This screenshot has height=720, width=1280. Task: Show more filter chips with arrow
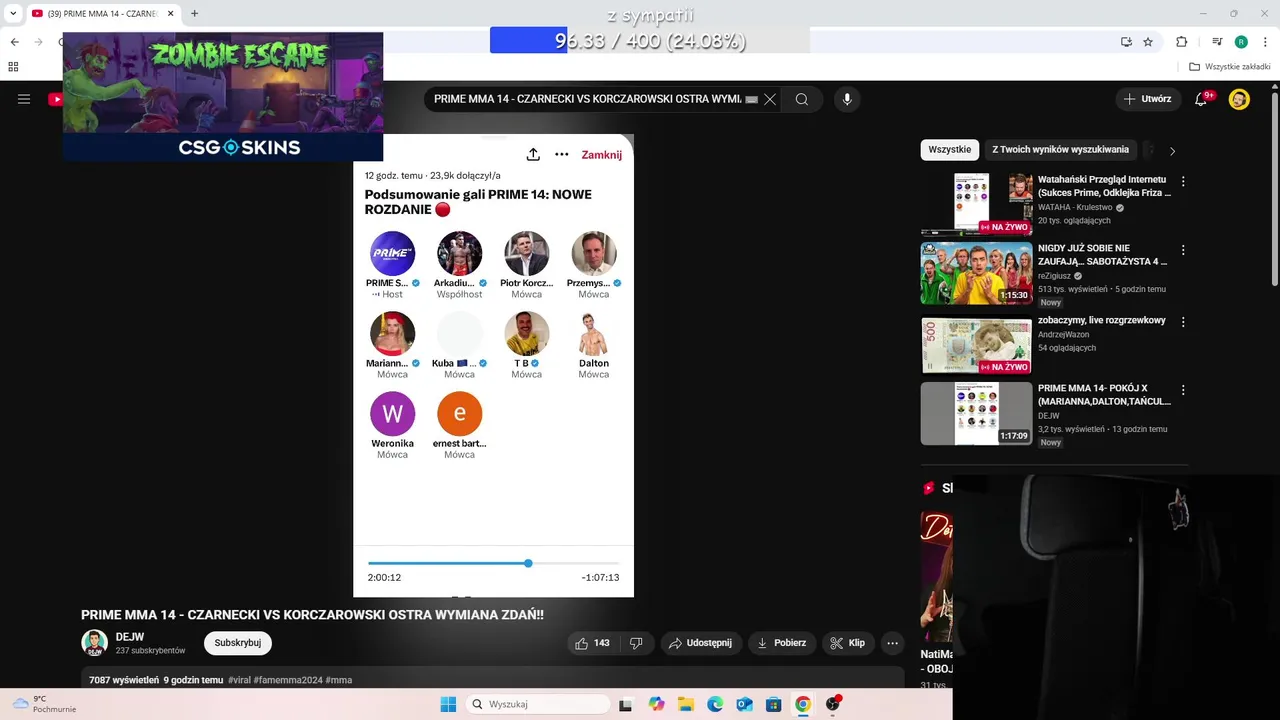click(1172, 151)
